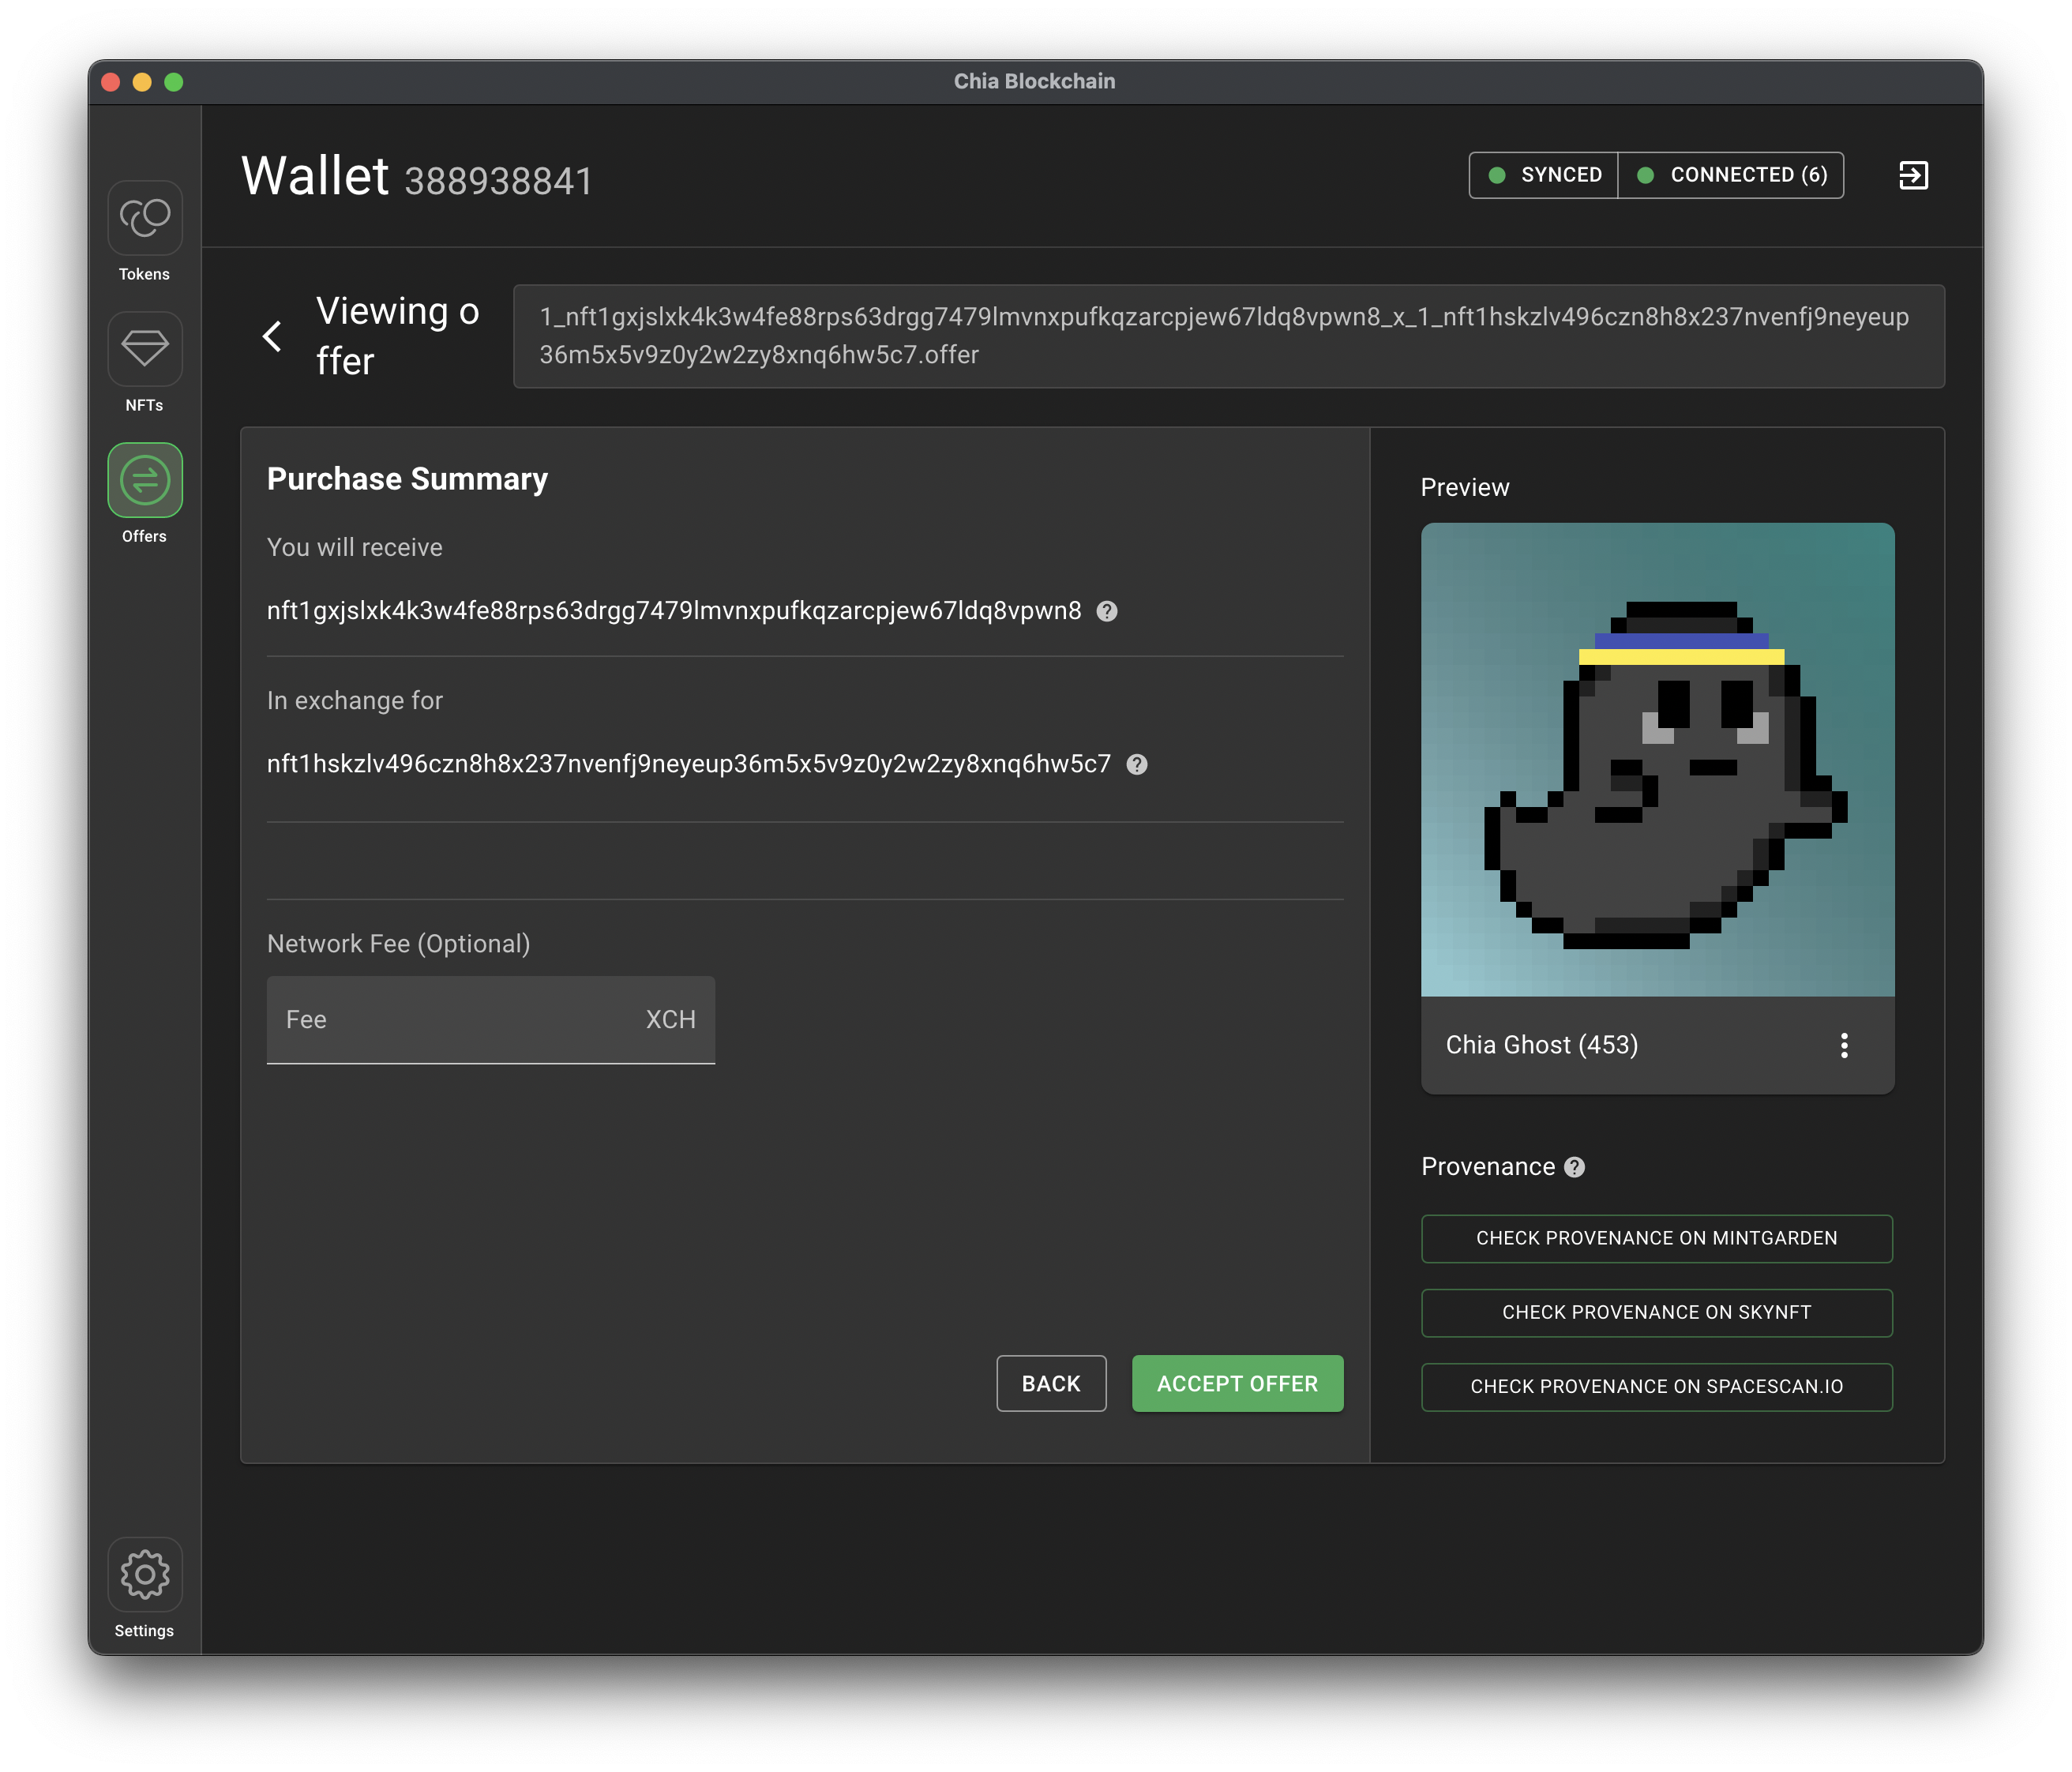
Task: Minimize the window with yellow button
Action: [142, 82]
